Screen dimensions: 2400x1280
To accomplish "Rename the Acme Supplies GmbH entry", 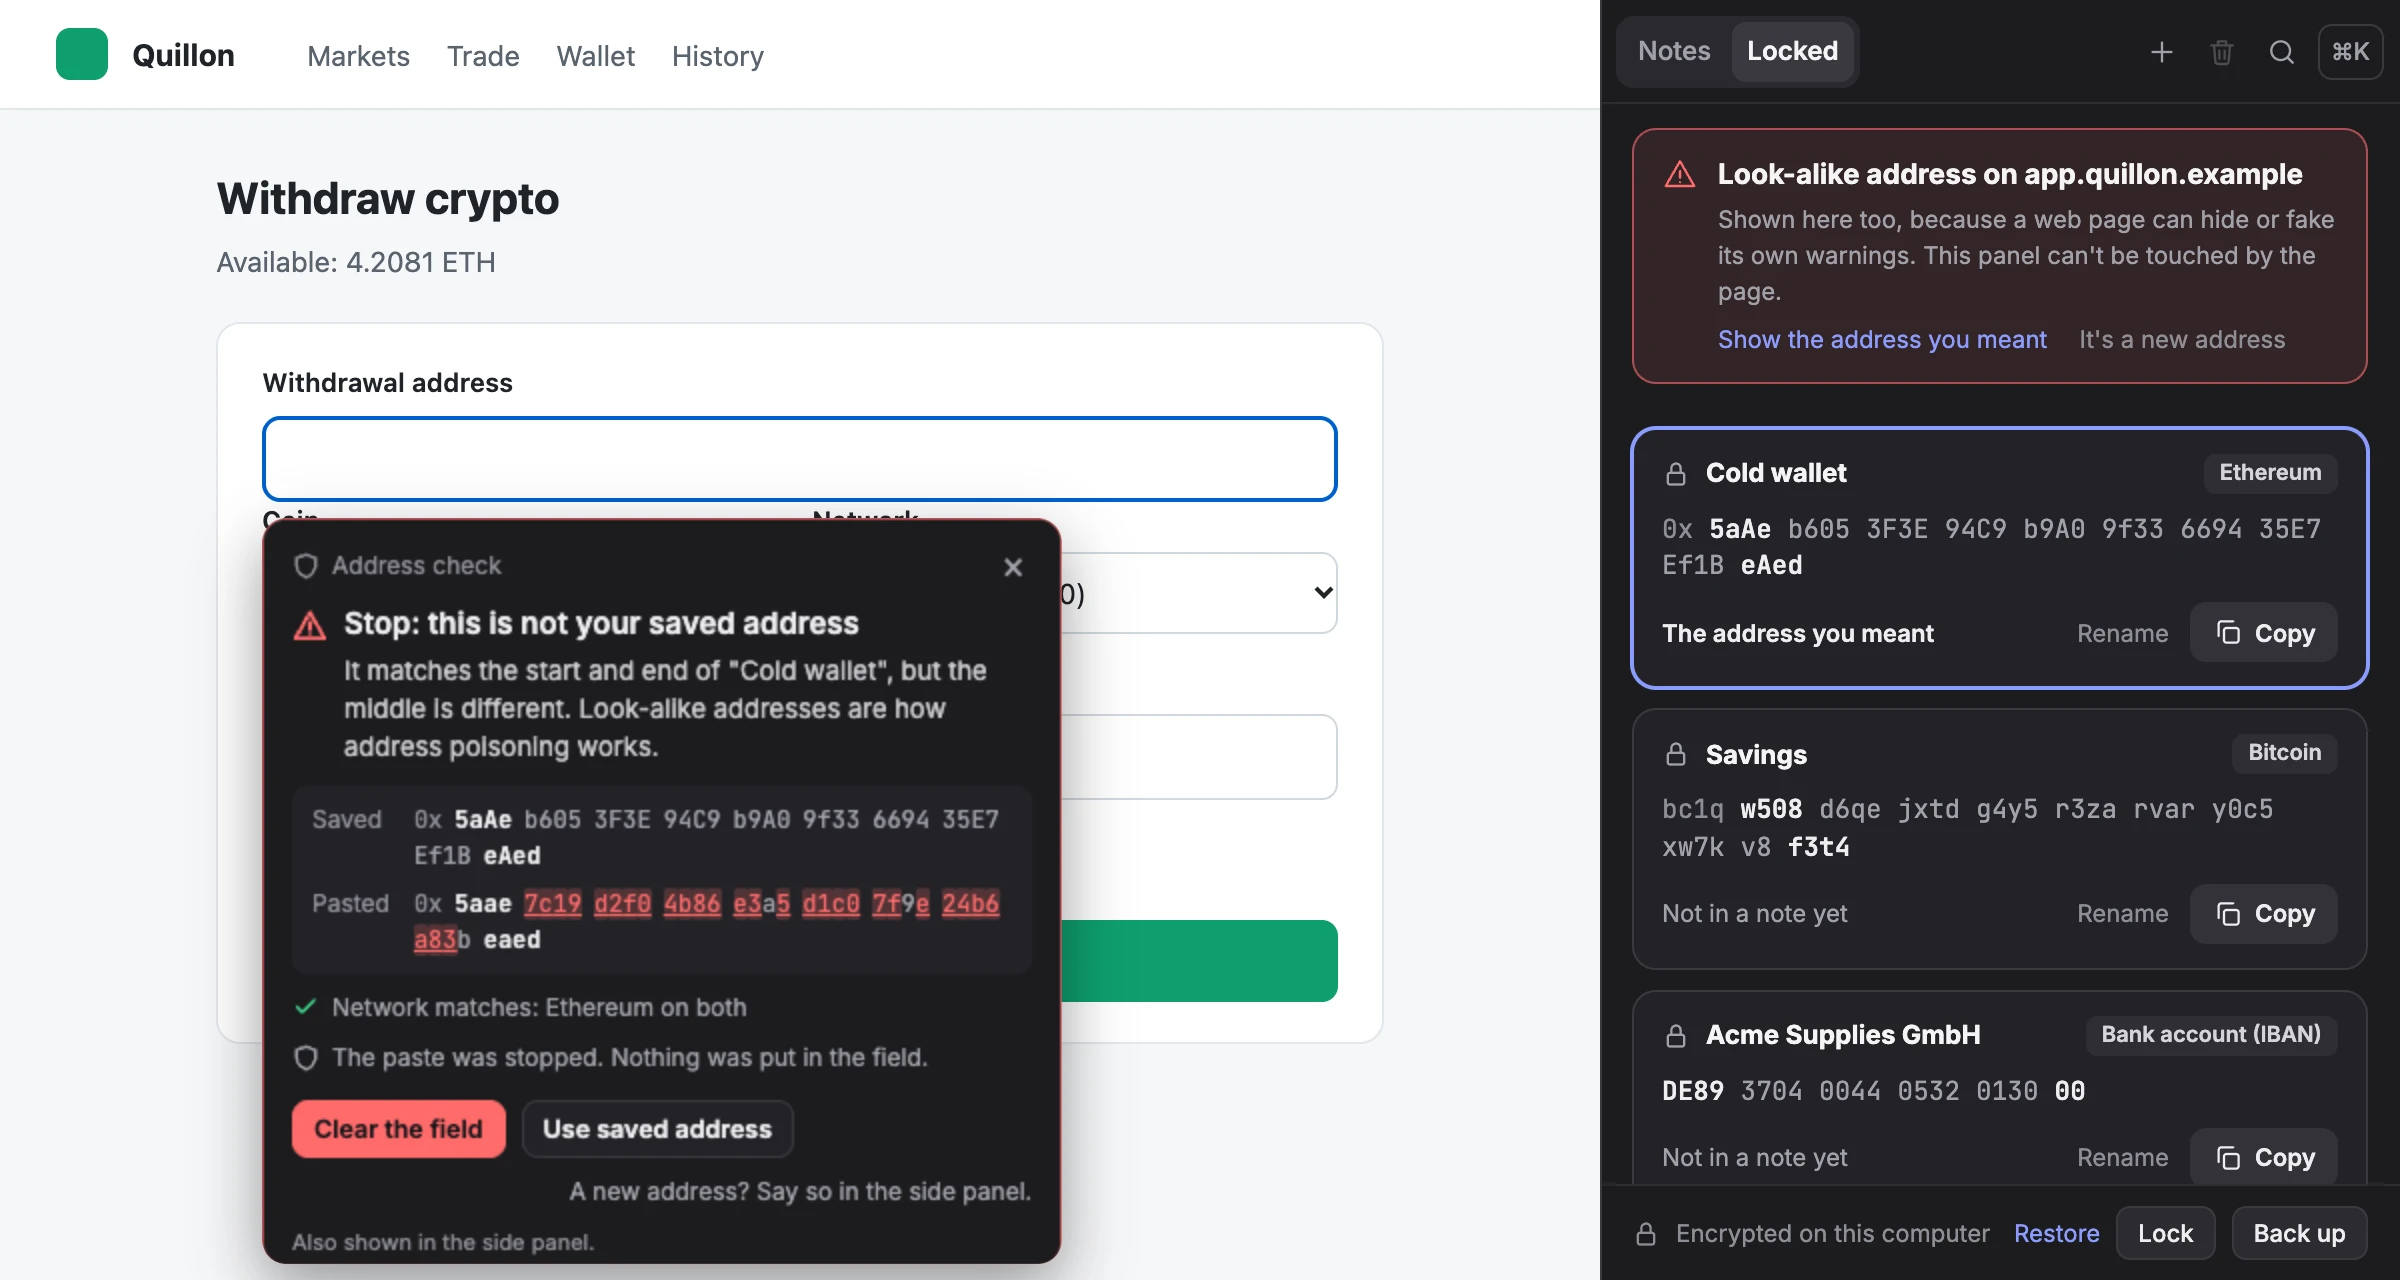I will pos(2122,1157).
